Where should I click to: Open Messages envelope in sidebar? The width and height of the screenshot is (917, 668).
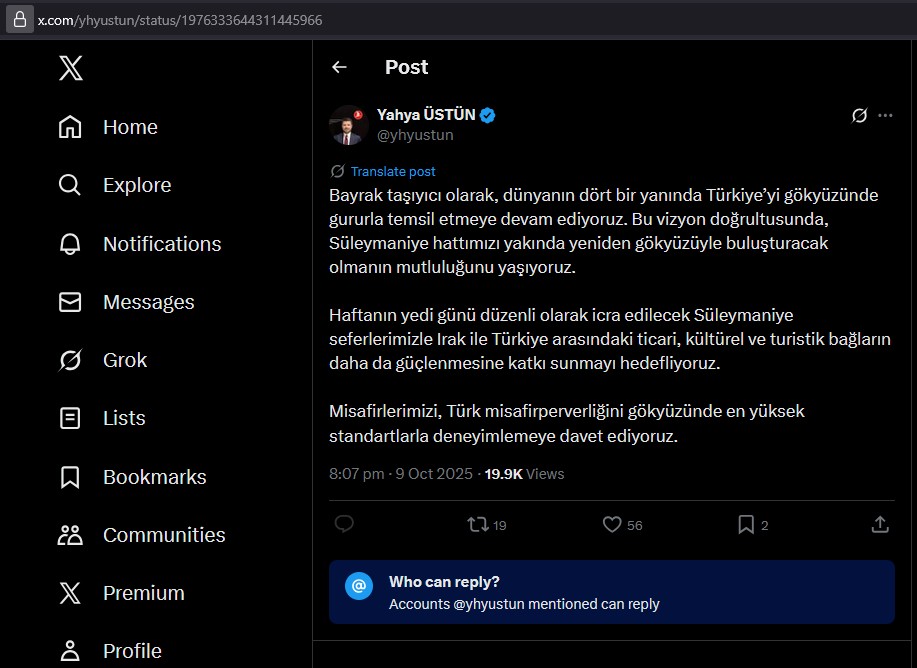[148, 302]
